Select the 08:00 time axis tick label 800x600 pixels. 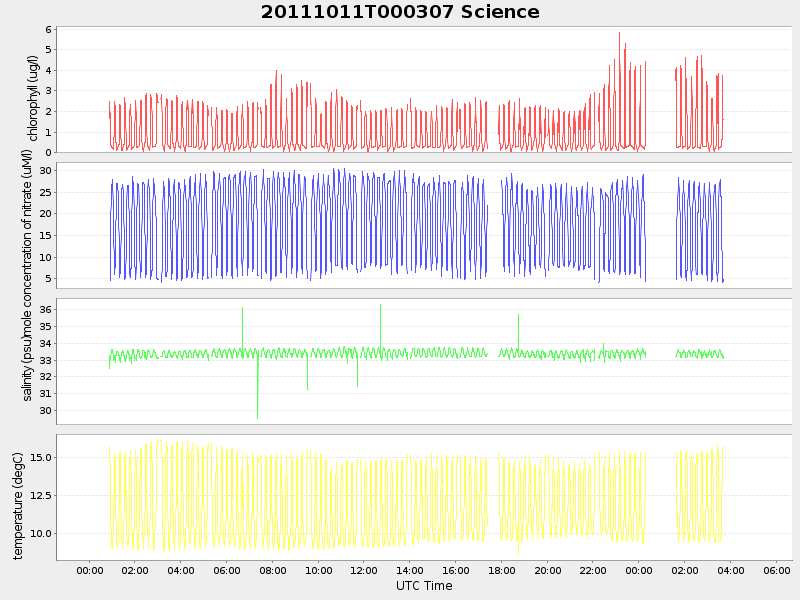[x=272, y=570]
